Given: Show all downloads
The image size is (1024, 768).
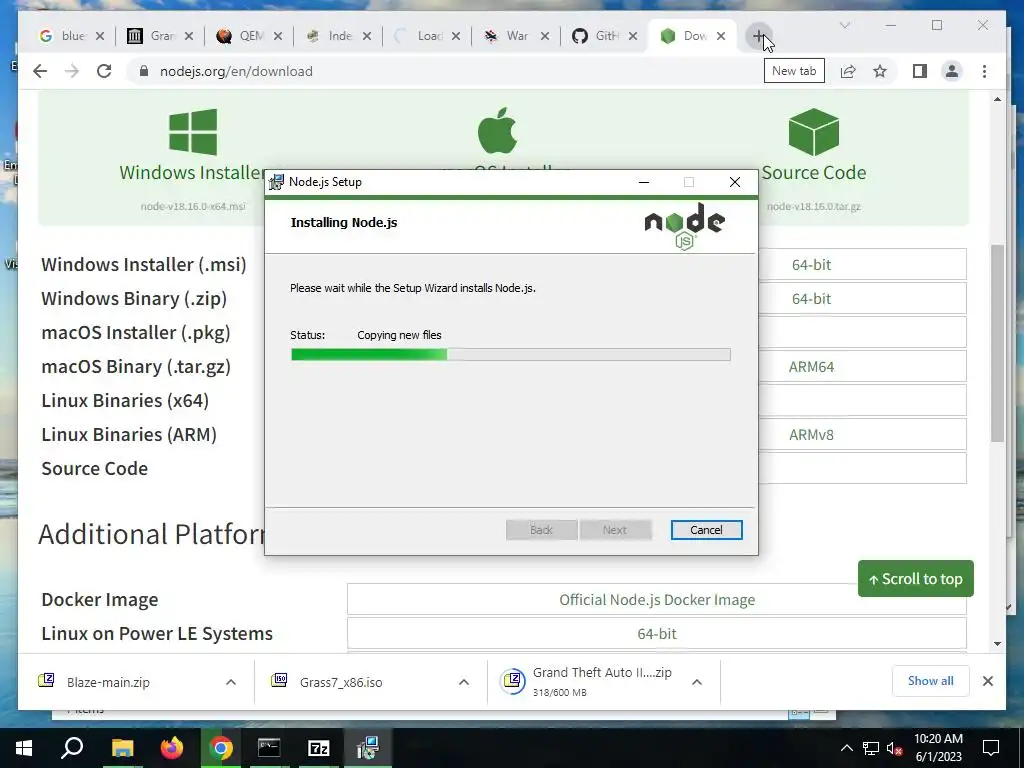Looking at the screenshot, I should [x=930, y=681].
